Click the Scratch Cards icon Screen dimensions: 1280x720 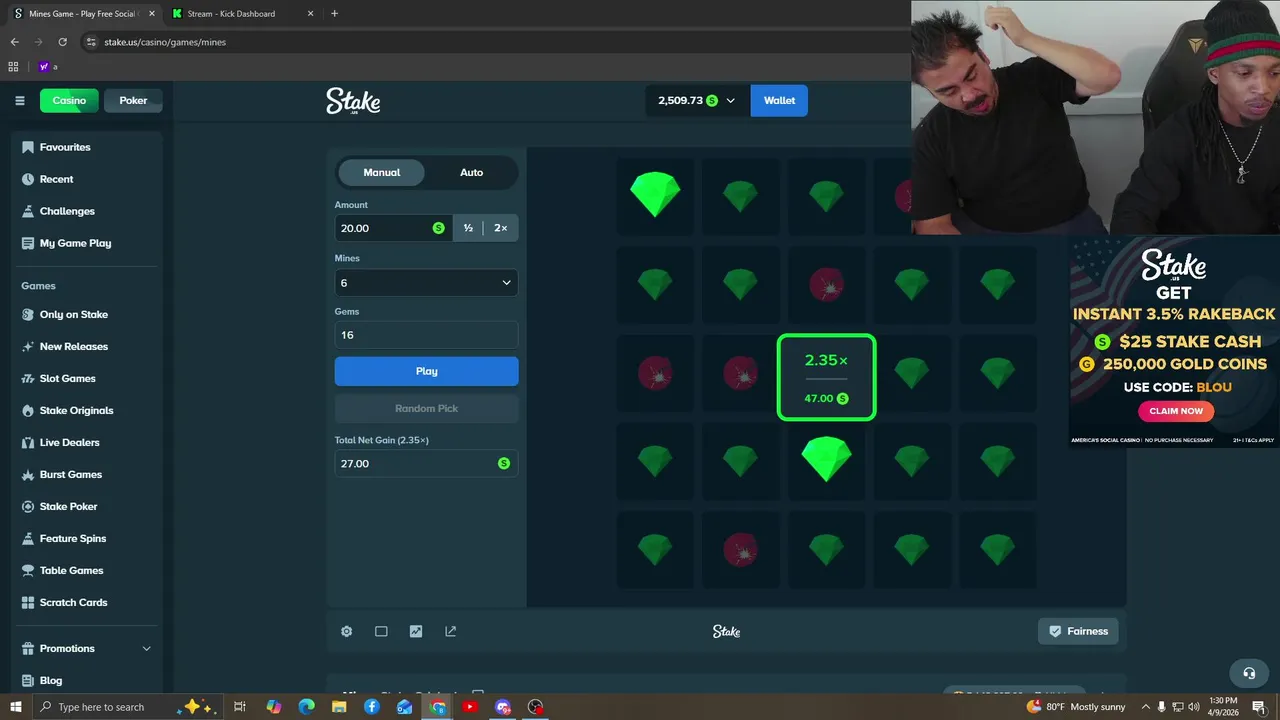(x=28, y=602)
